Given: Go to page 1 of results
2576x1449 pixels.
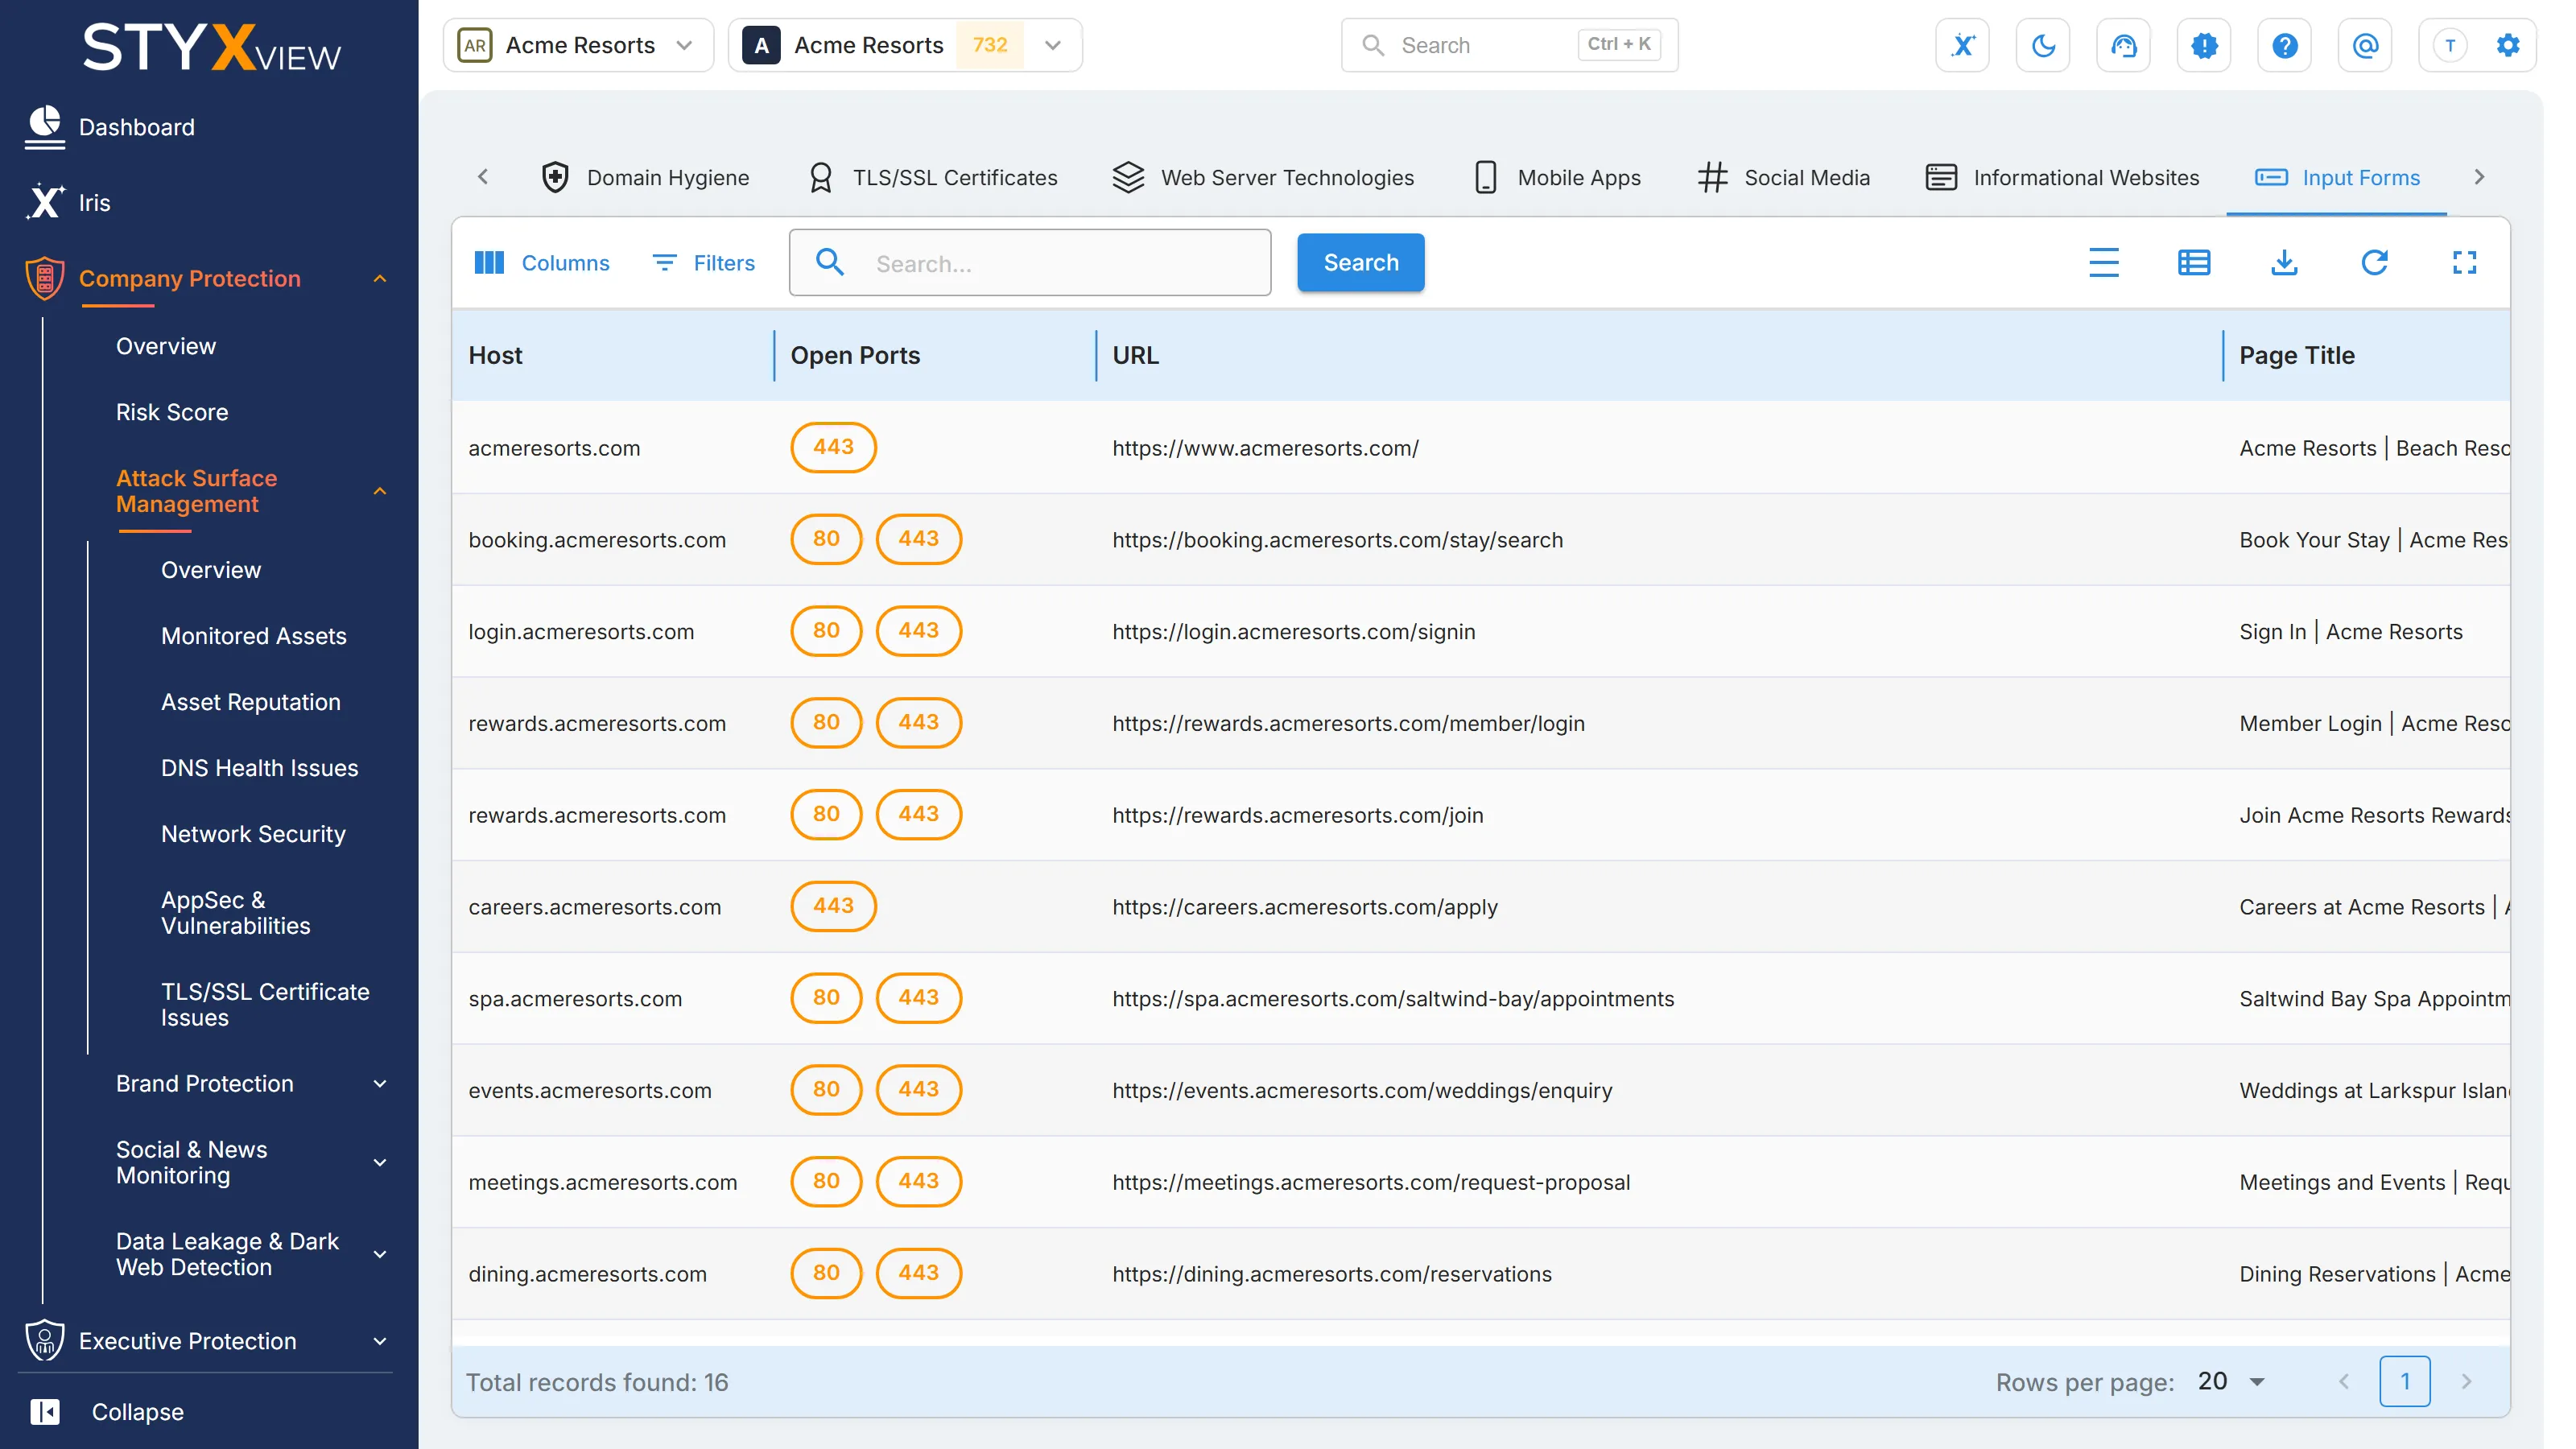Looking at the screenshot, I should 2404,1381.
